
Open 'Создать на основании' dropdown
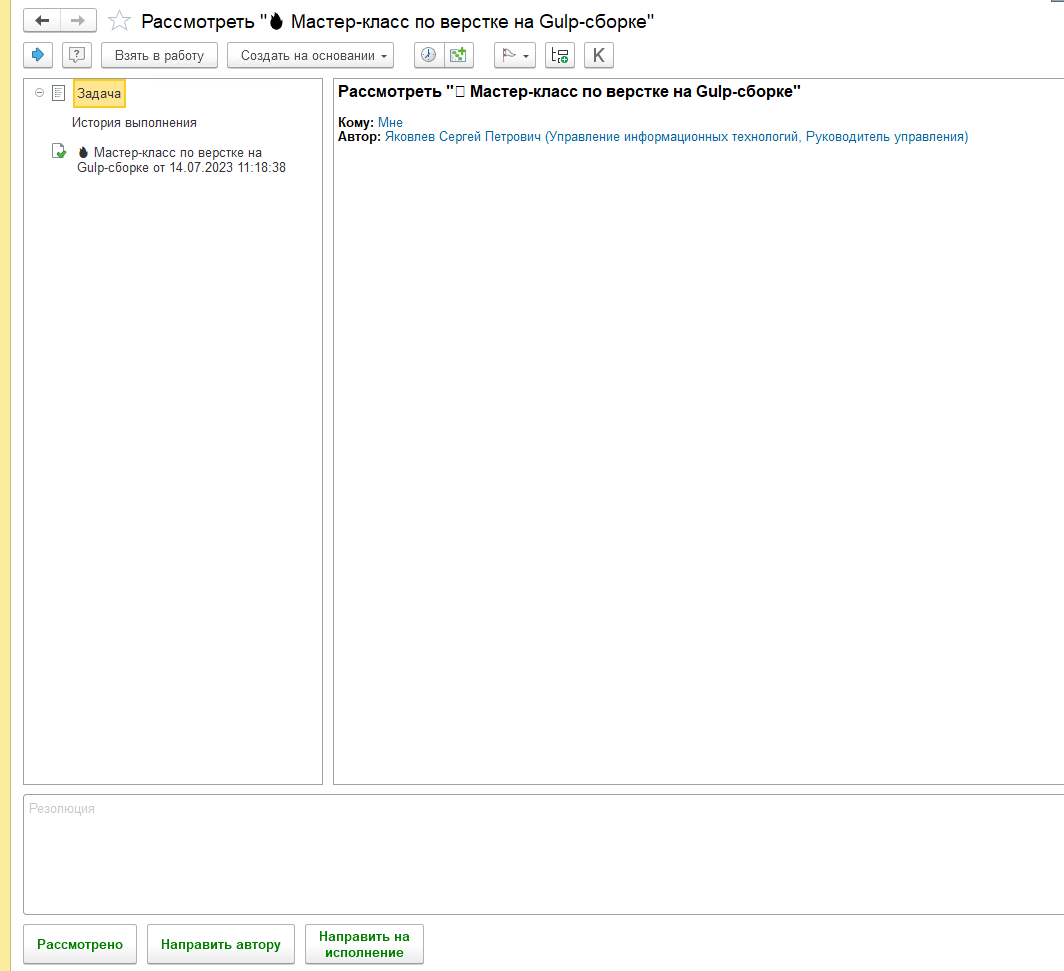[310, 55]
